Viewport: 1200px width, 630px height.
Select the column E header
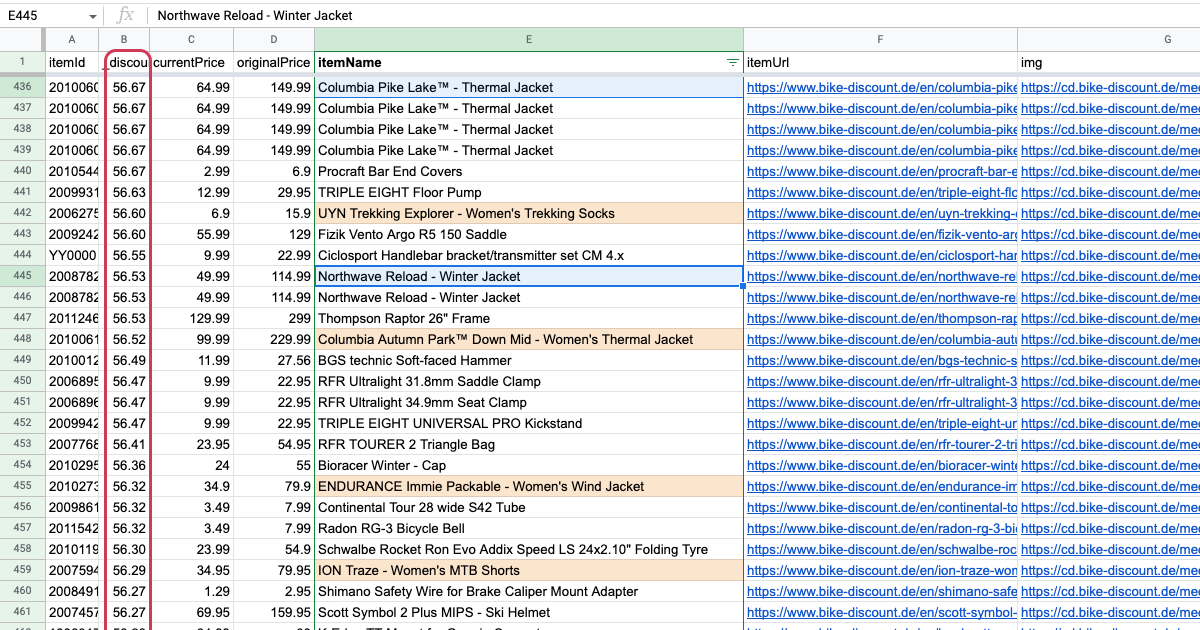(528, 39)
